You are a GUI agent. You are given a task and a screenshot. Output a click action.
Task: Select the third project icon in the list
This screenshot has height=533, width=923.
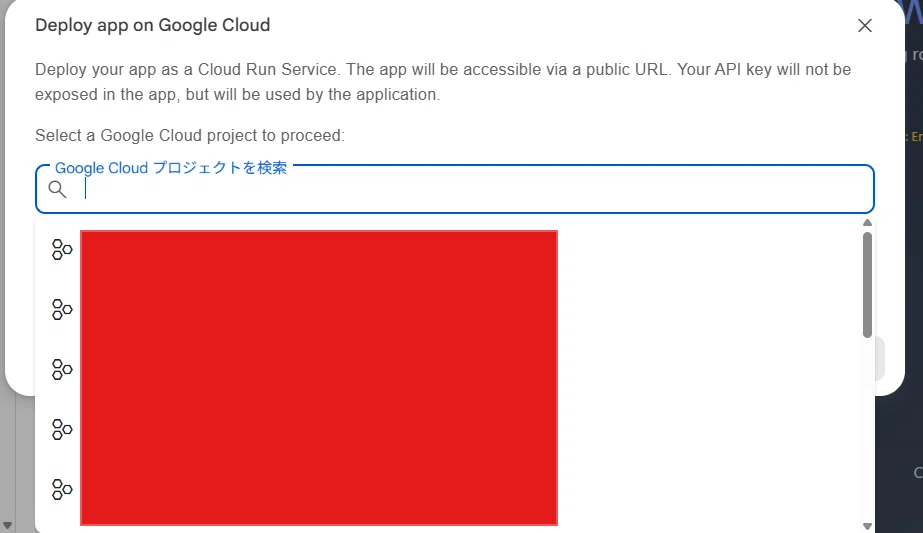tap(62, 369)
